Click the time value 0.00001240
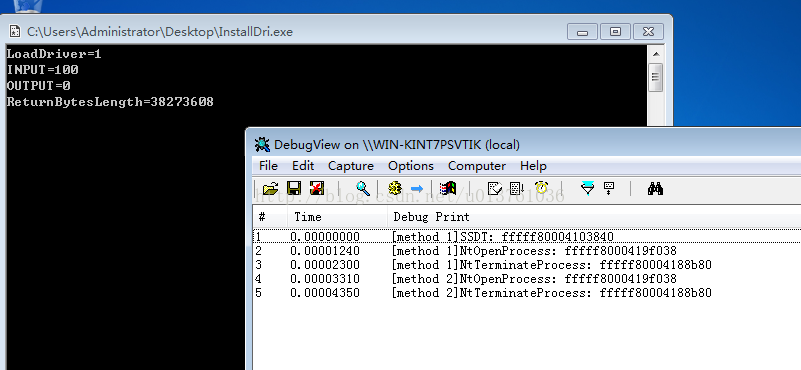This screenshot has width=801, height=370. [325, 251]
